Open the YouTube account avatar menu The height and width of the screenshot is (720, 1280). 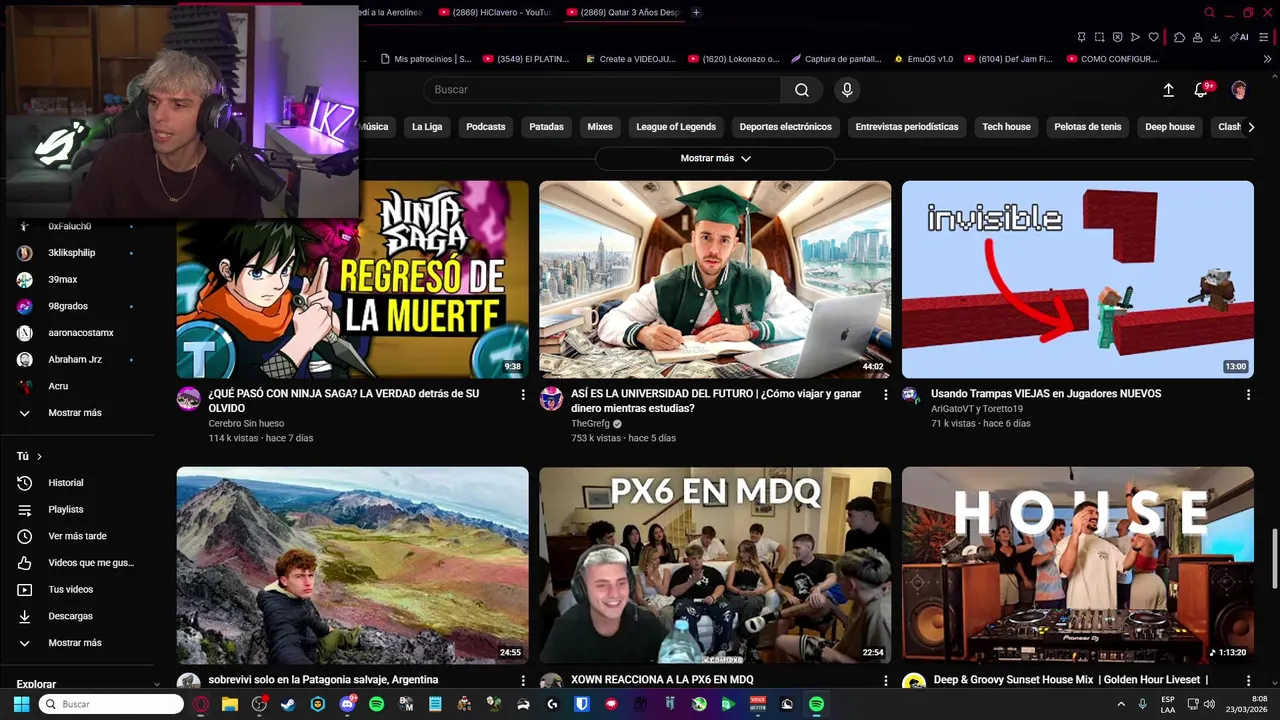[x=1239, y=90]
